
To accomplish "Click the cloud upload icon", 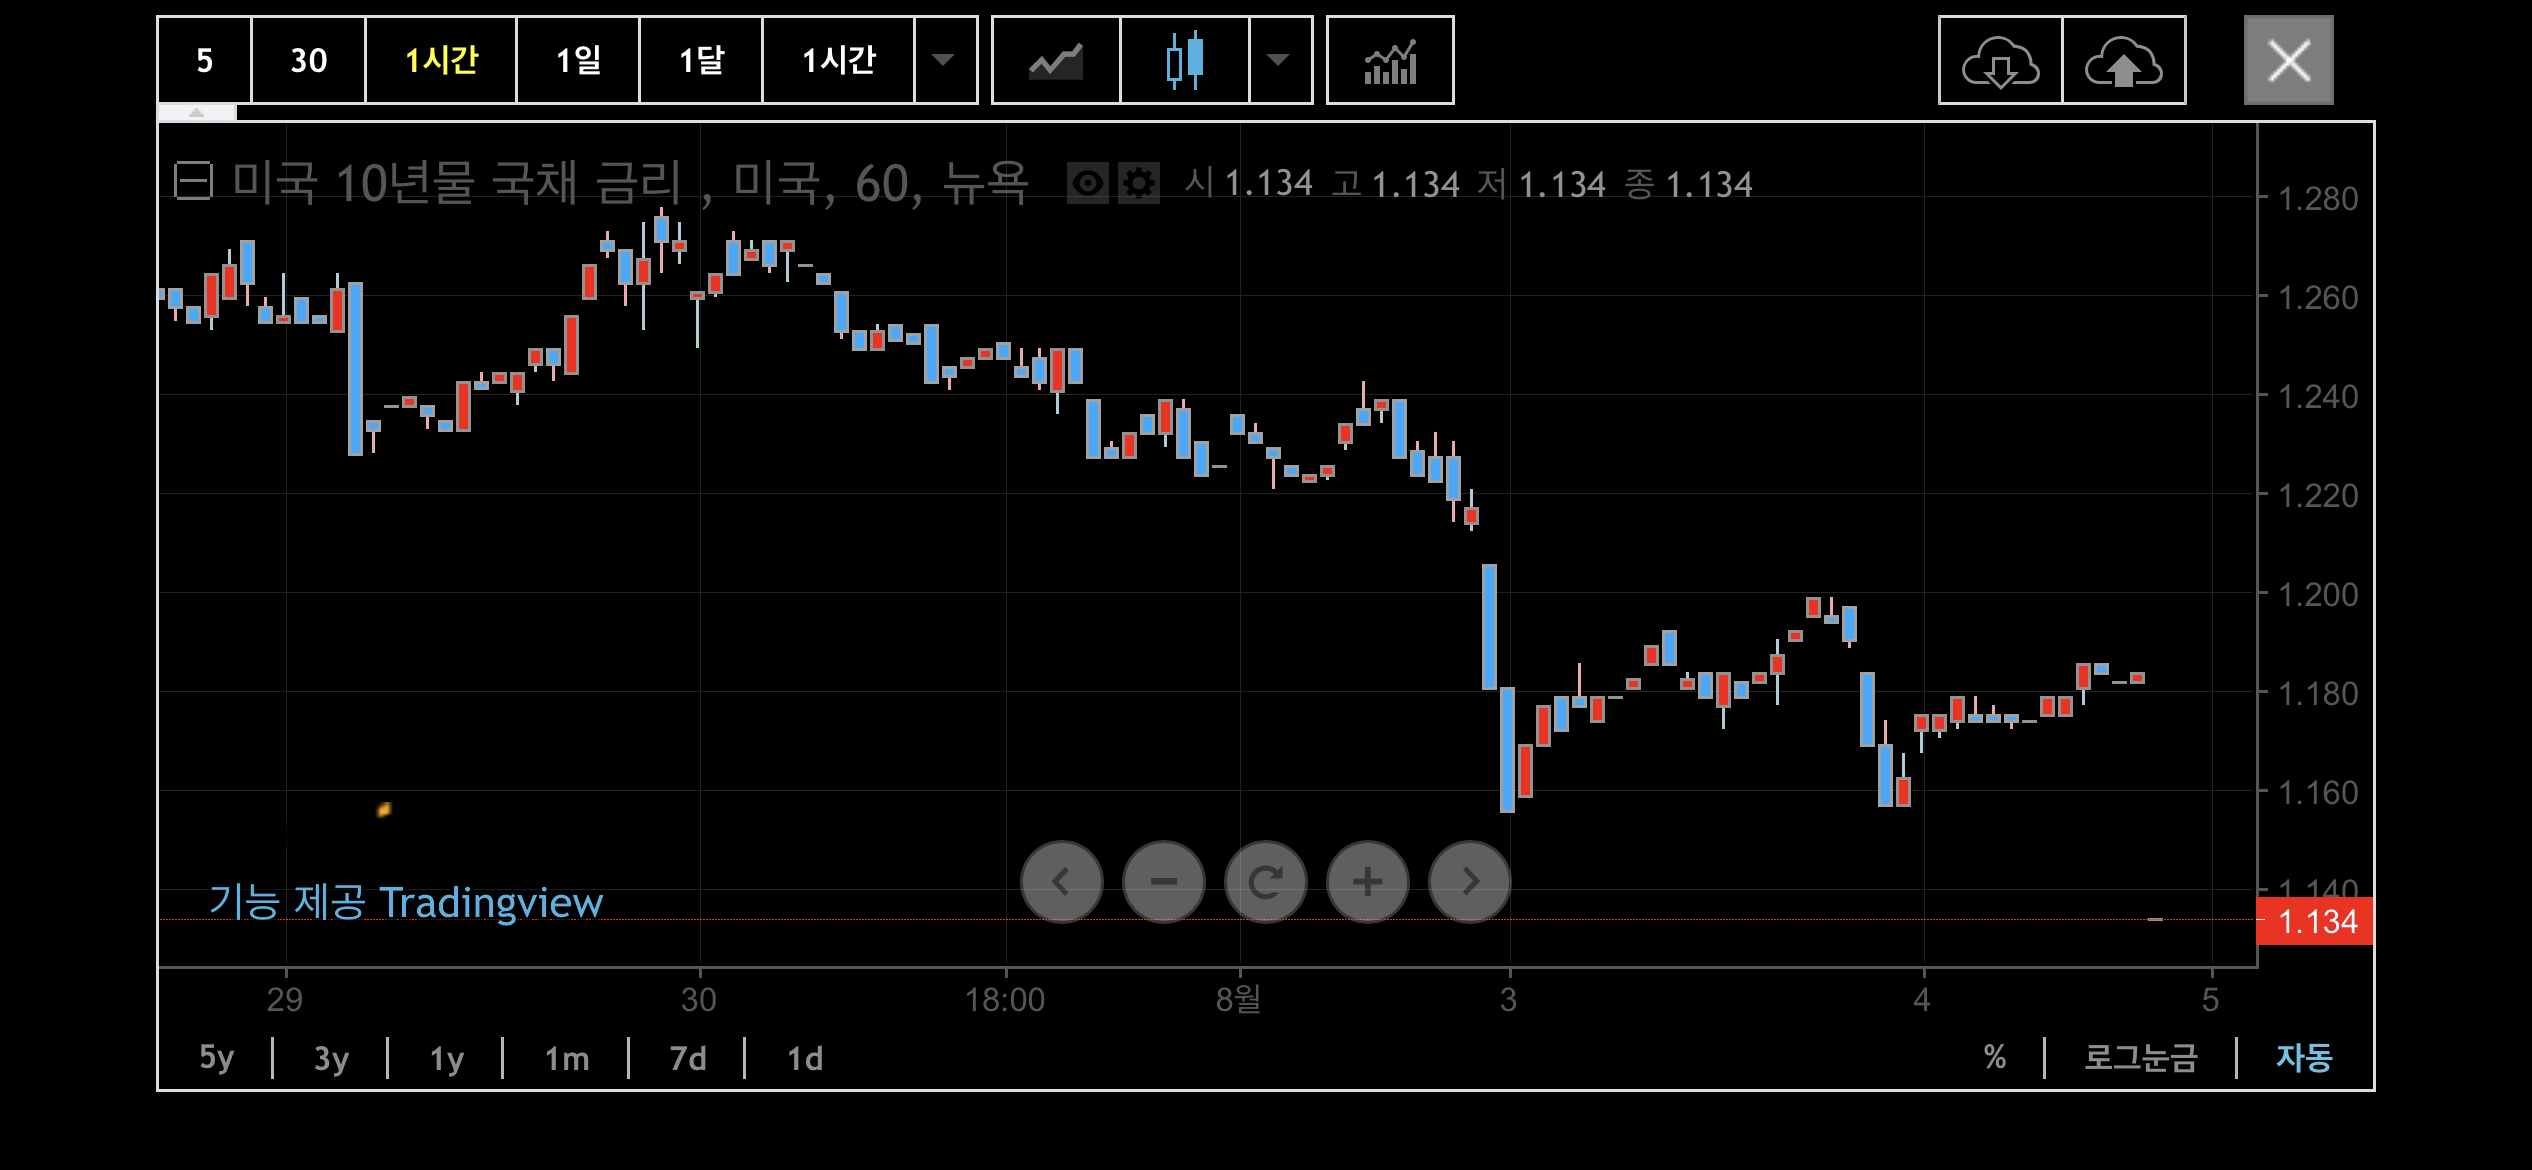I will (x=2124, y=61).
